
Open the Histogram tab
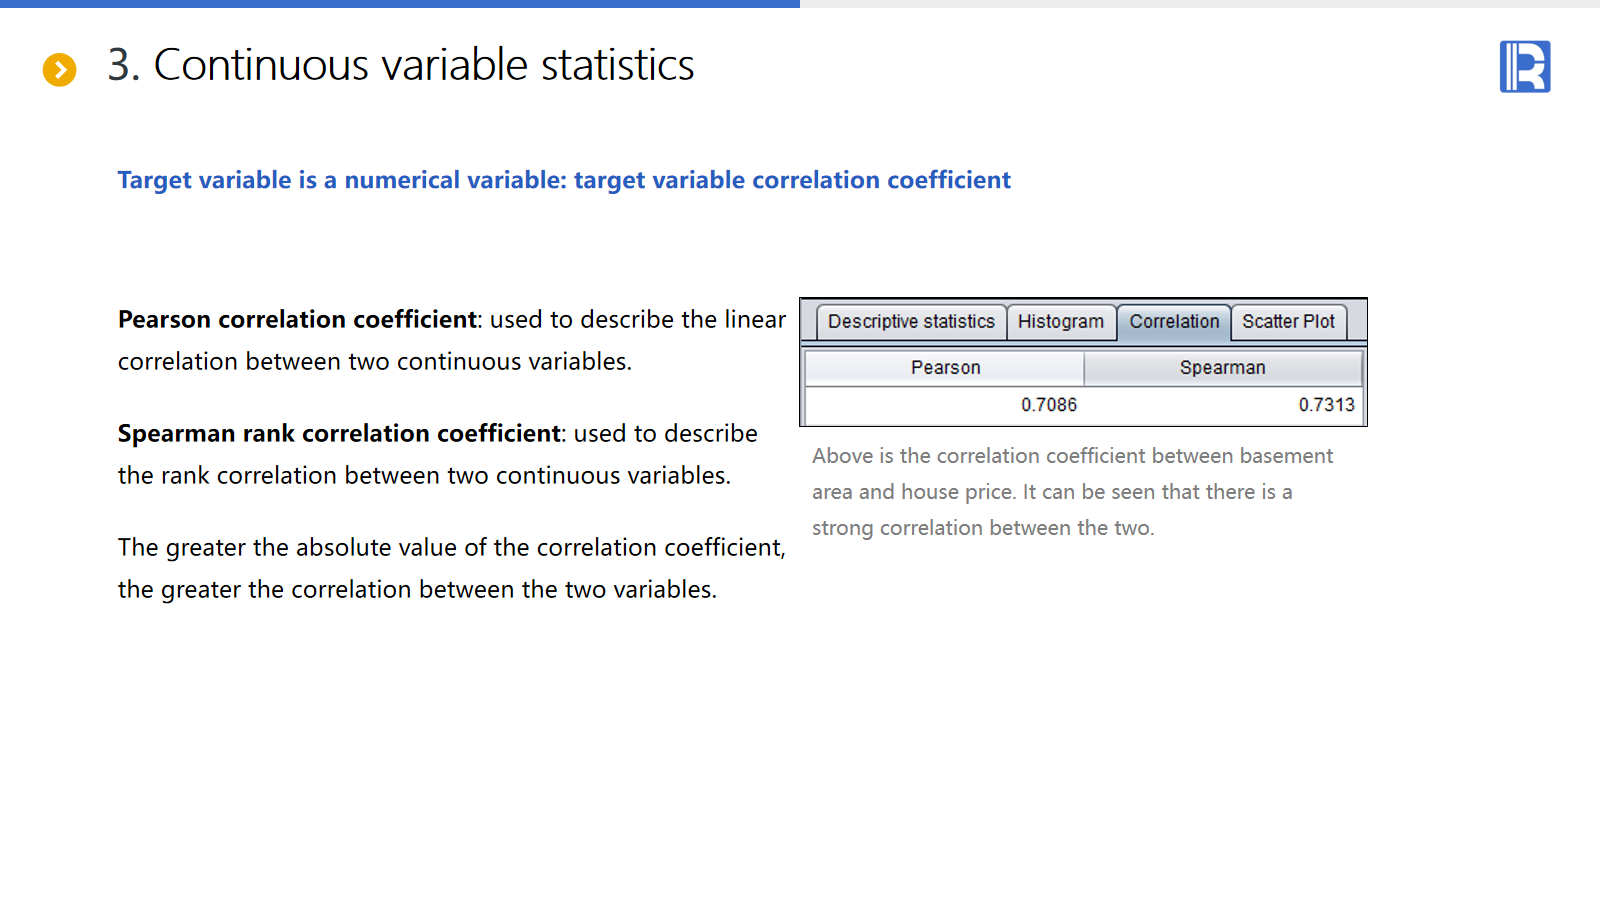click(1060, 322)
